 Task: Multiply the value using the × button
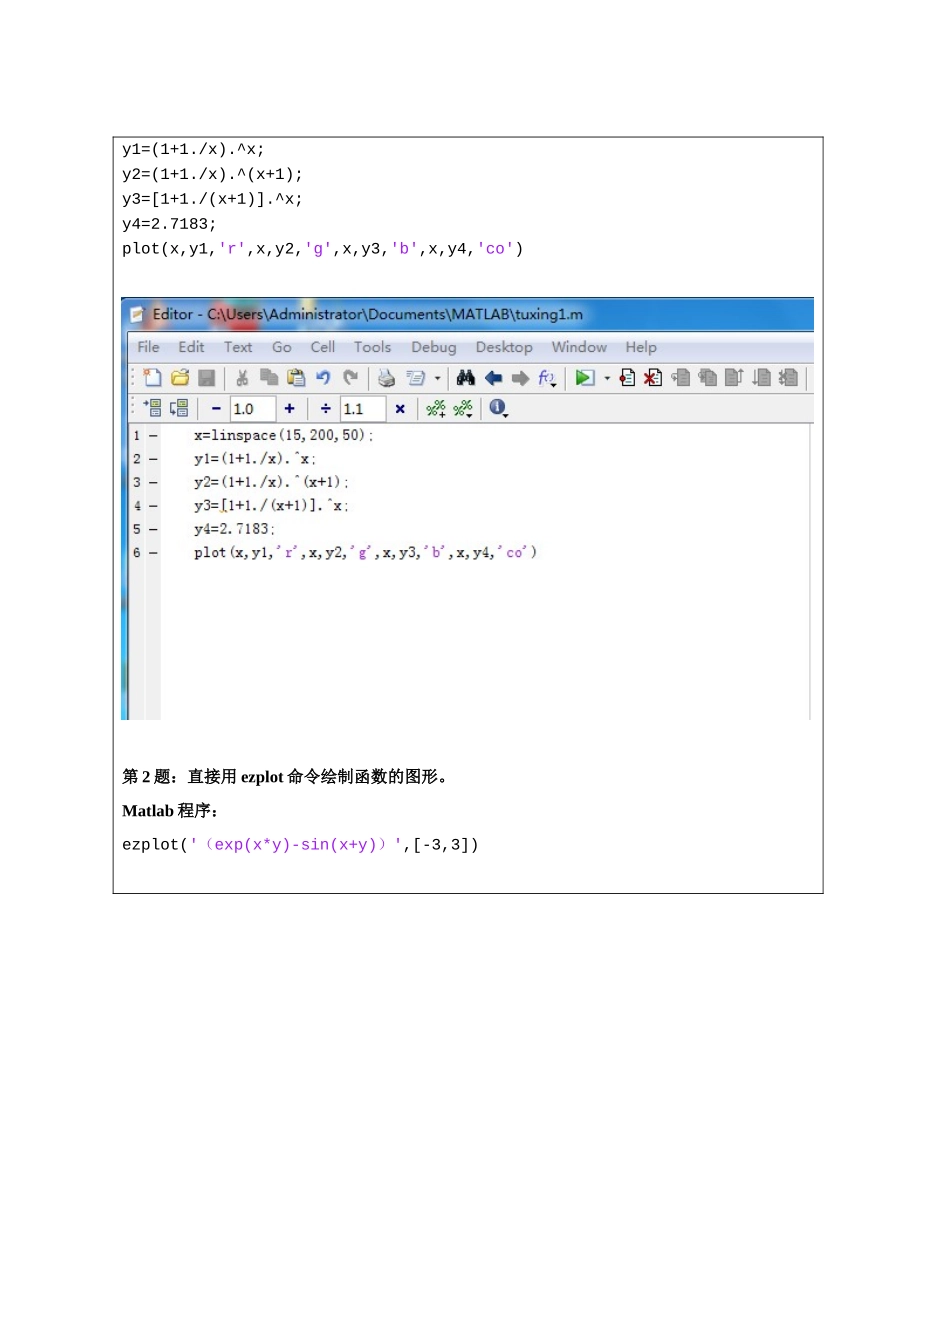coord(400,408)
